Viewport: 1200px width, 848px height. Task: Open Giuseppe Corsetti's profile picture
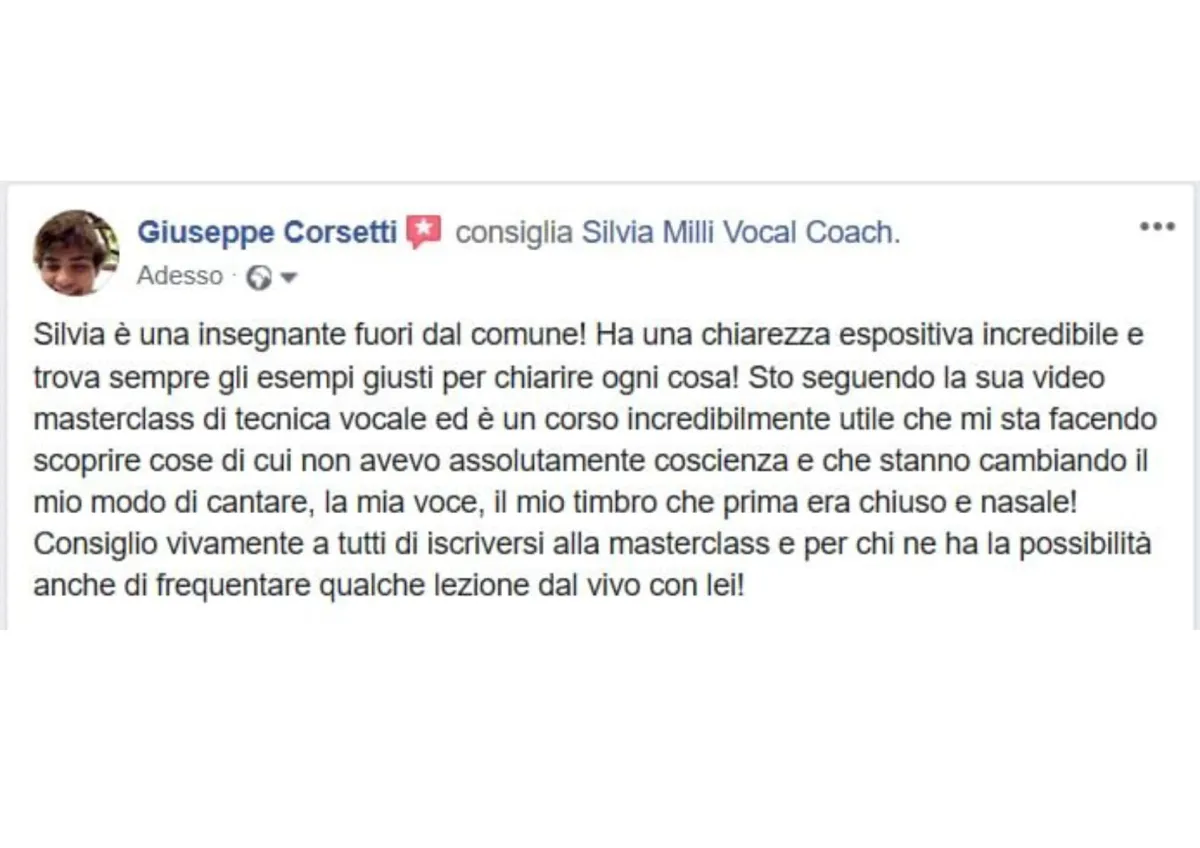point(76,253)
